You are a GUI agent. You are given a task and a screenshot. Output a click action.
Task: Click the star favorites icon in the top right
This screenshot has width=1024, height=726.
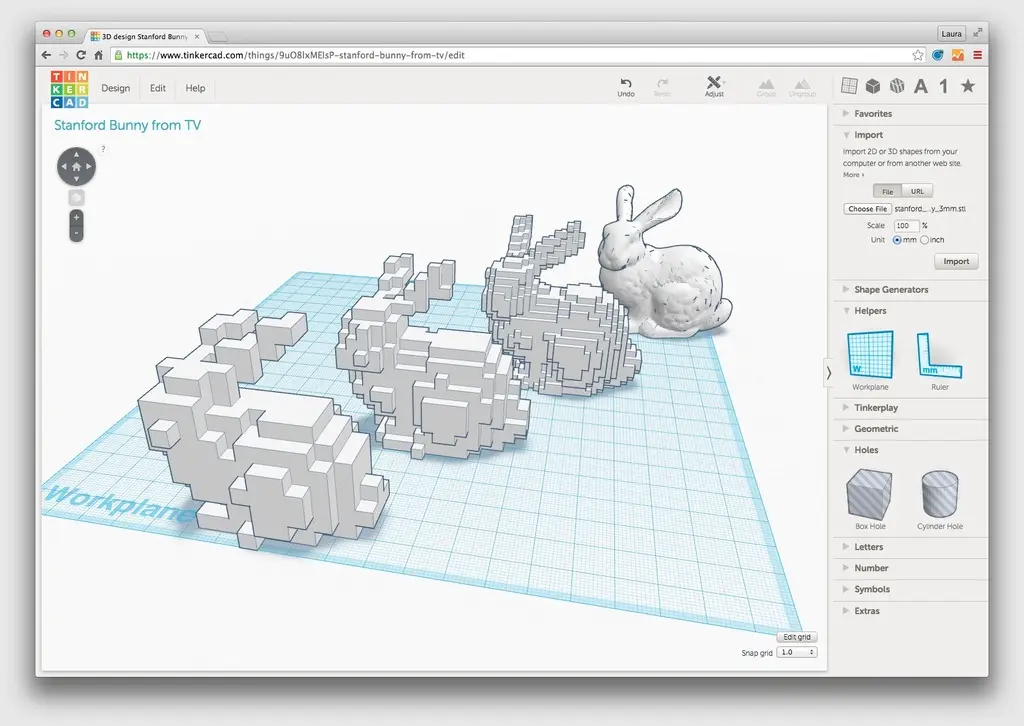[967, 86]
